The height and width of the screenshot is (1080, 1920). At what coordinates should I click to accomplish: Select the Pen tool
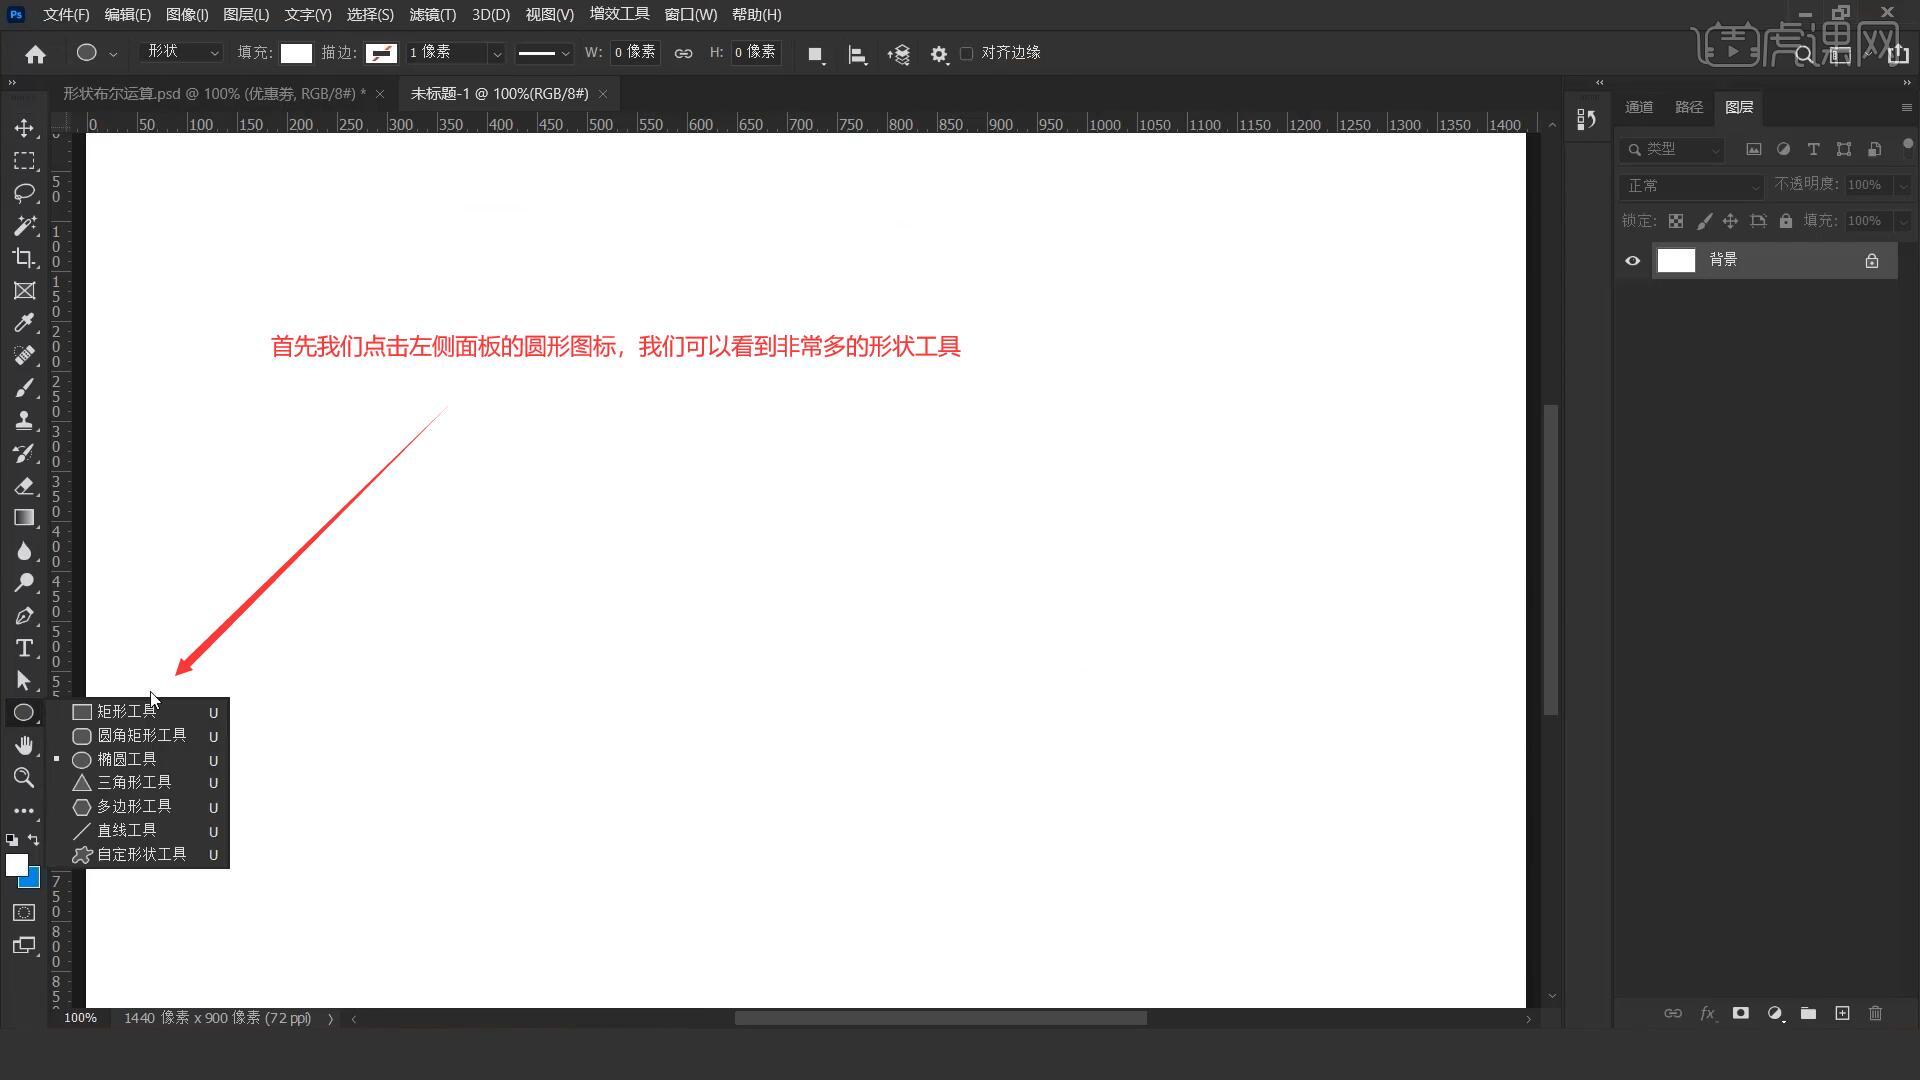[24, 616]
